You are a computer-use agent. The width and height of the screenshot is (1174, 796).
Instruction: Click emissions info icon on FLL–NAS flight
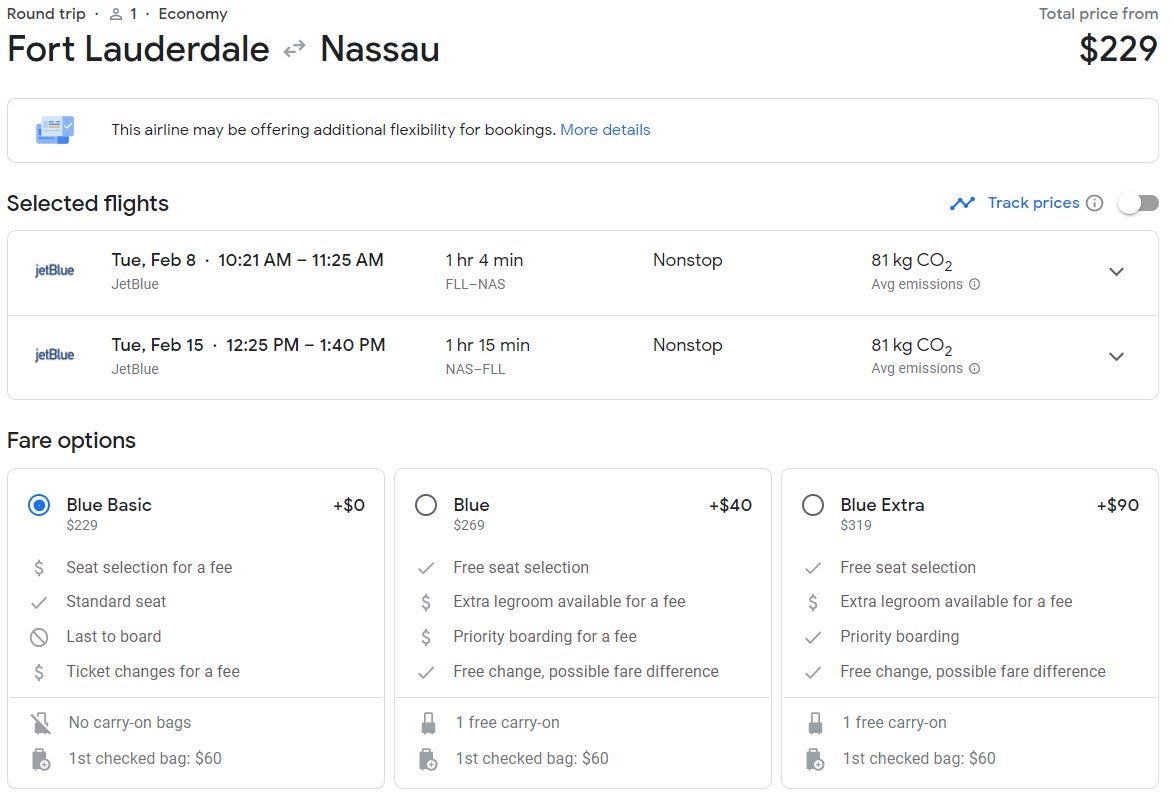click(974, 284)
